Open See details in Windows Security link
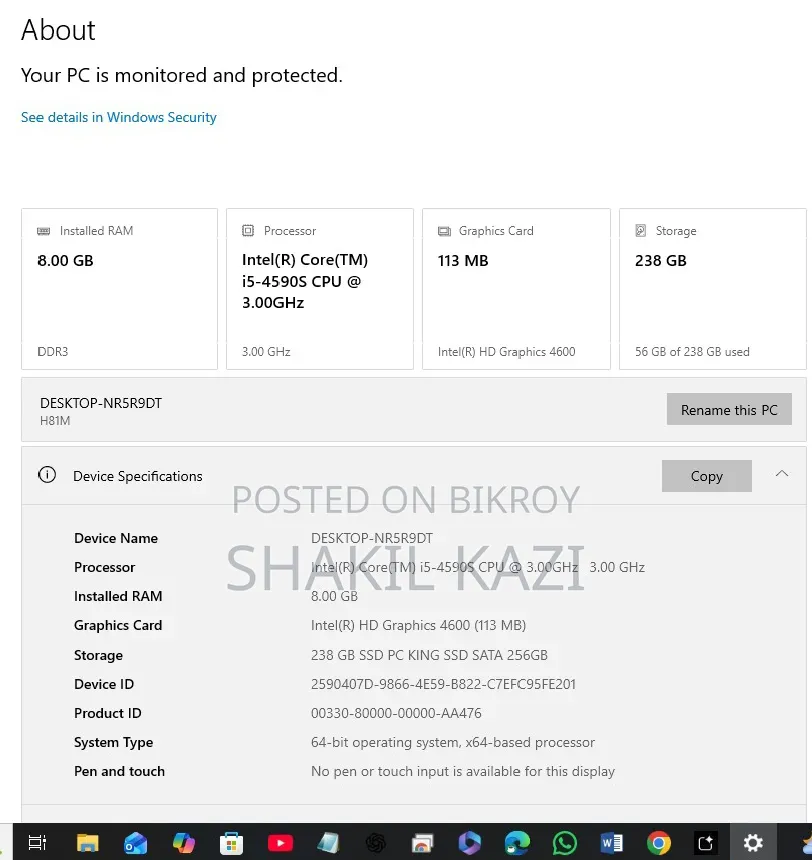This screenshot has width=812, height=860. (119, 117)
